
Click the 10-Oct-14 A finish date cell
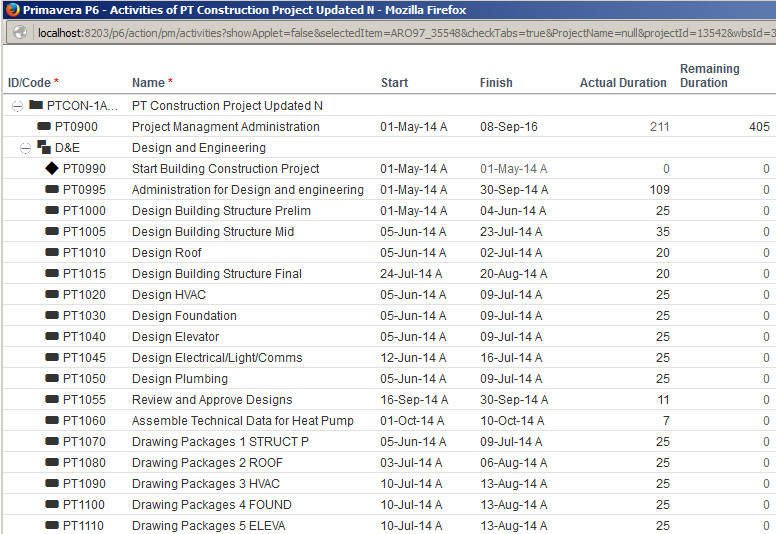coord(512,421)
